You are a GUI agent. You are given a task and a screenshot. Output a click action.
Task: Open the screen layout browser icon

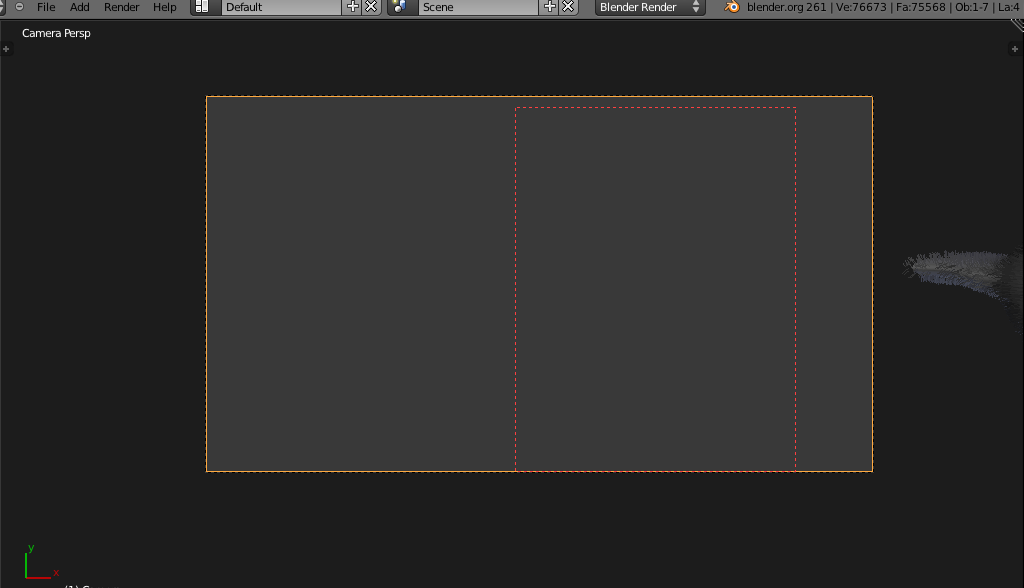(x=202, y=7)
